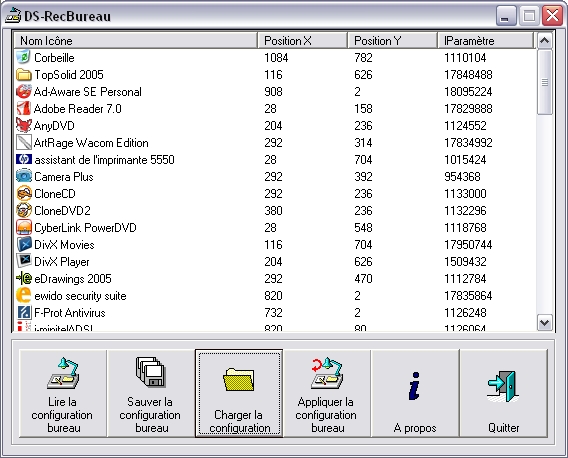Select the DivX Movies icon

[24, 245]
